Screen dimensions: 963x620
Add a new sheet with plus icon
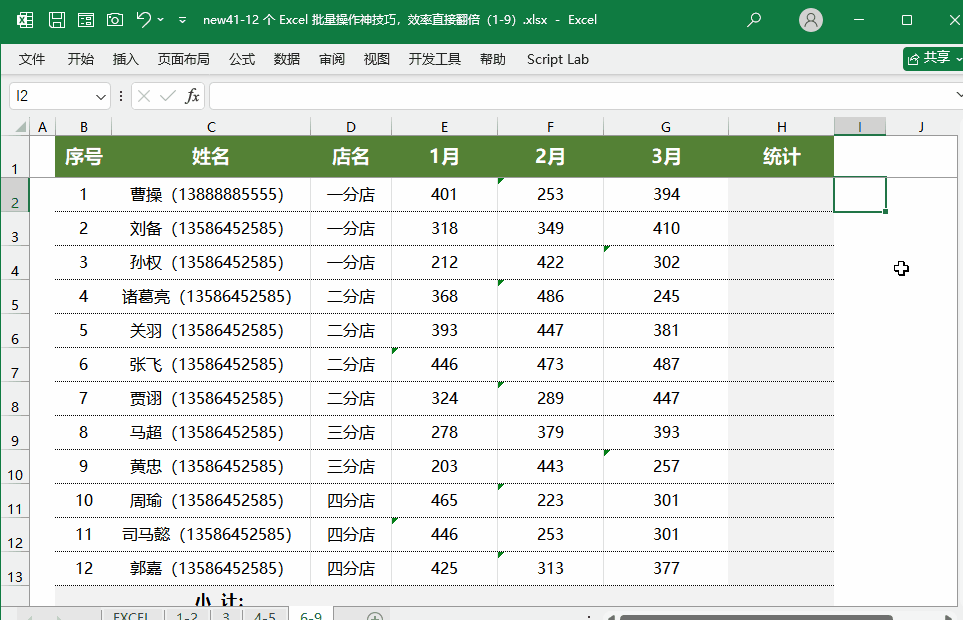(x=375, y=616)
